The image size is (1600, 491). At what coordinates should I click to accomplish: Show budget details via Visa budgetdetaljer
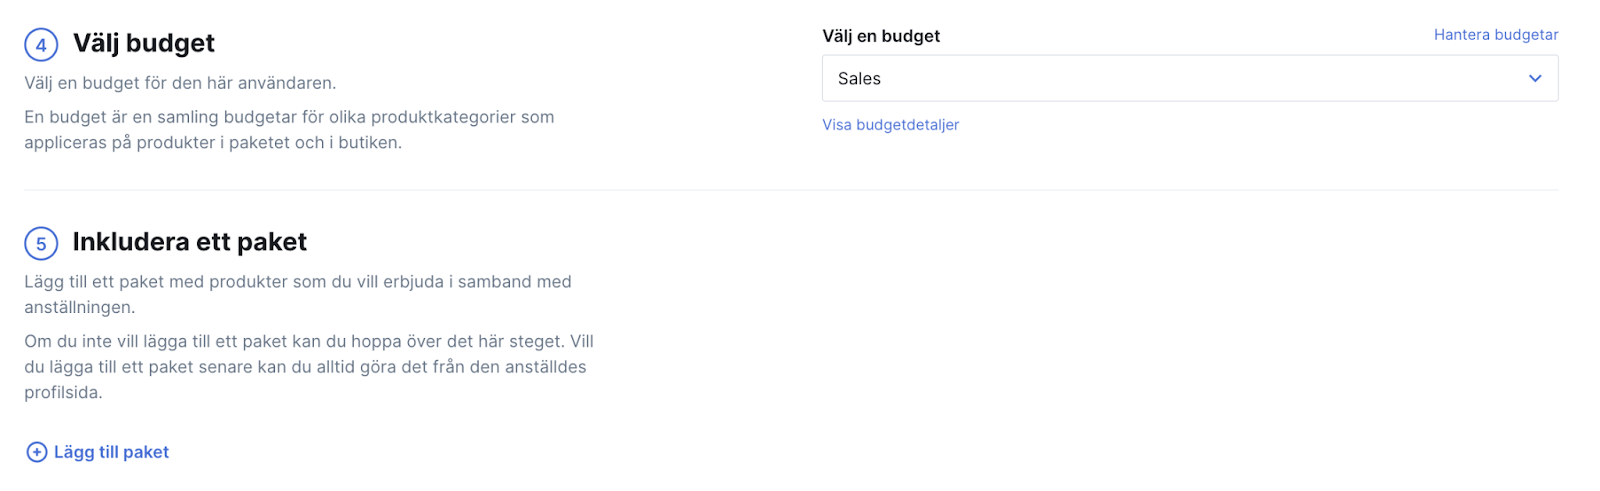click(890, 125)
